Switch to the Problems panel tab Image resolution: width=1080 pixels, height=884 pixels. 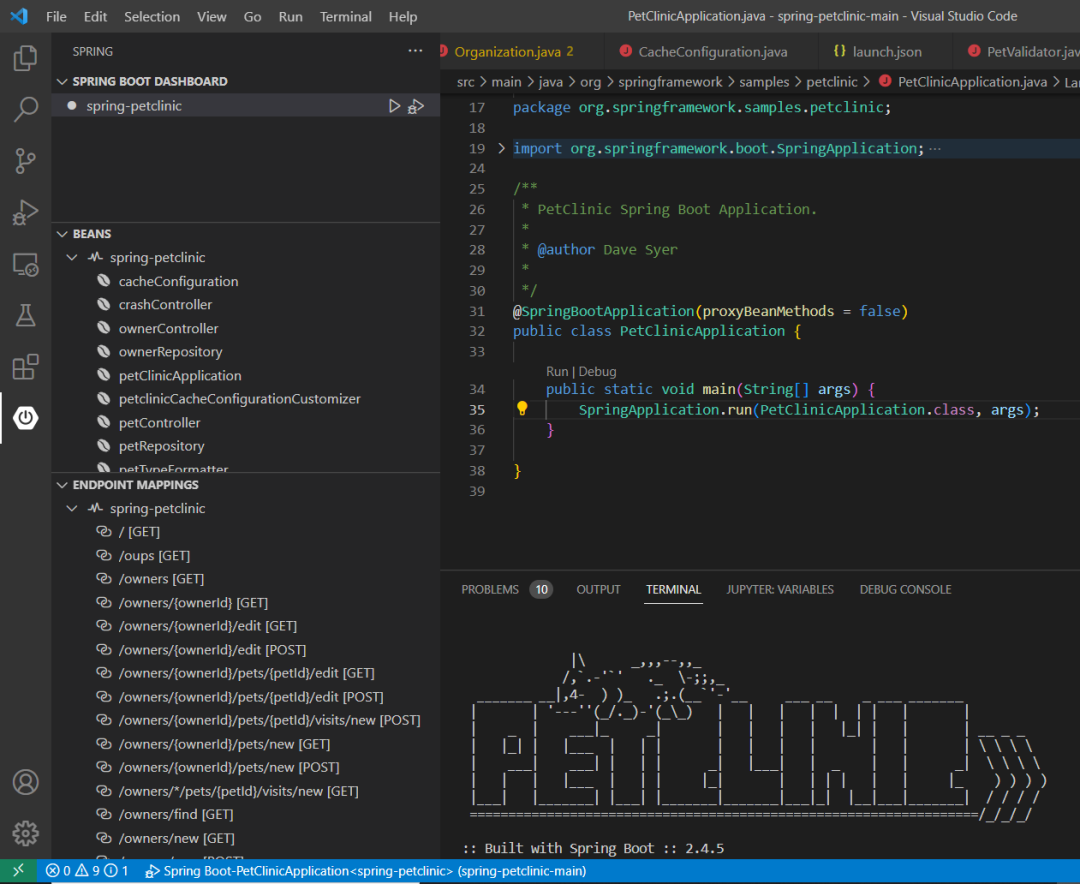(x=490, y=590)
